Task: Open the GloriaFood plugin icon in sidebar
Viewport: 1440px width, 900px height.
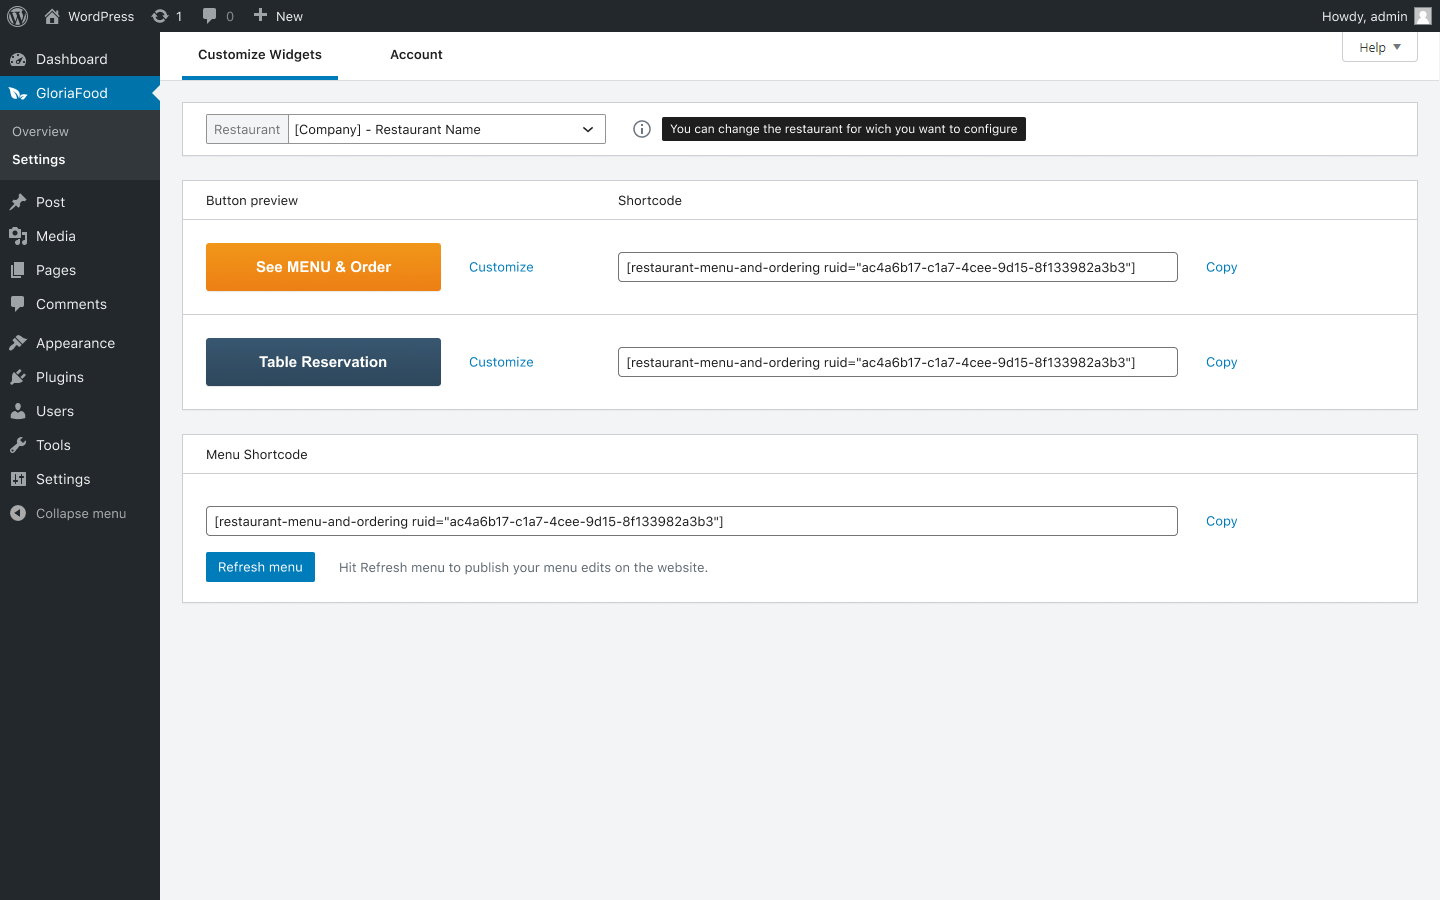Action: pos(18,92)
